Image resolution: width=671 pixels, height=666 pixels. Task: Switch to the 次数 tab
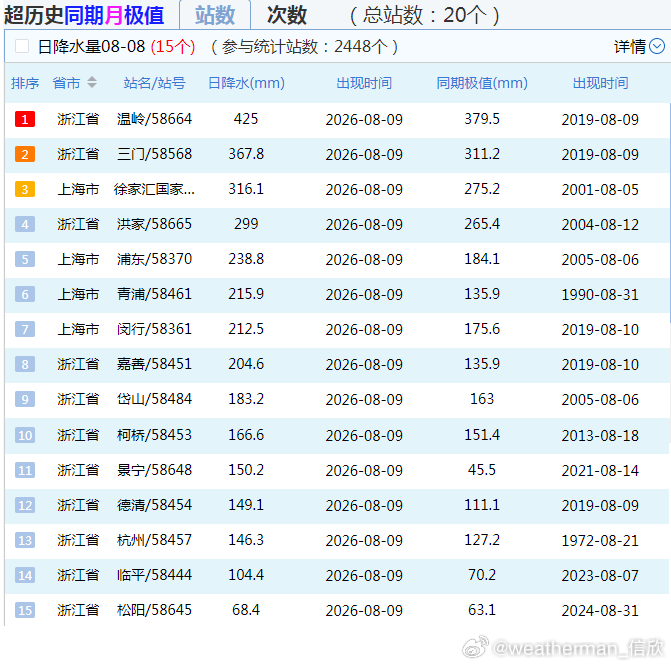click(x=287, y=15)
